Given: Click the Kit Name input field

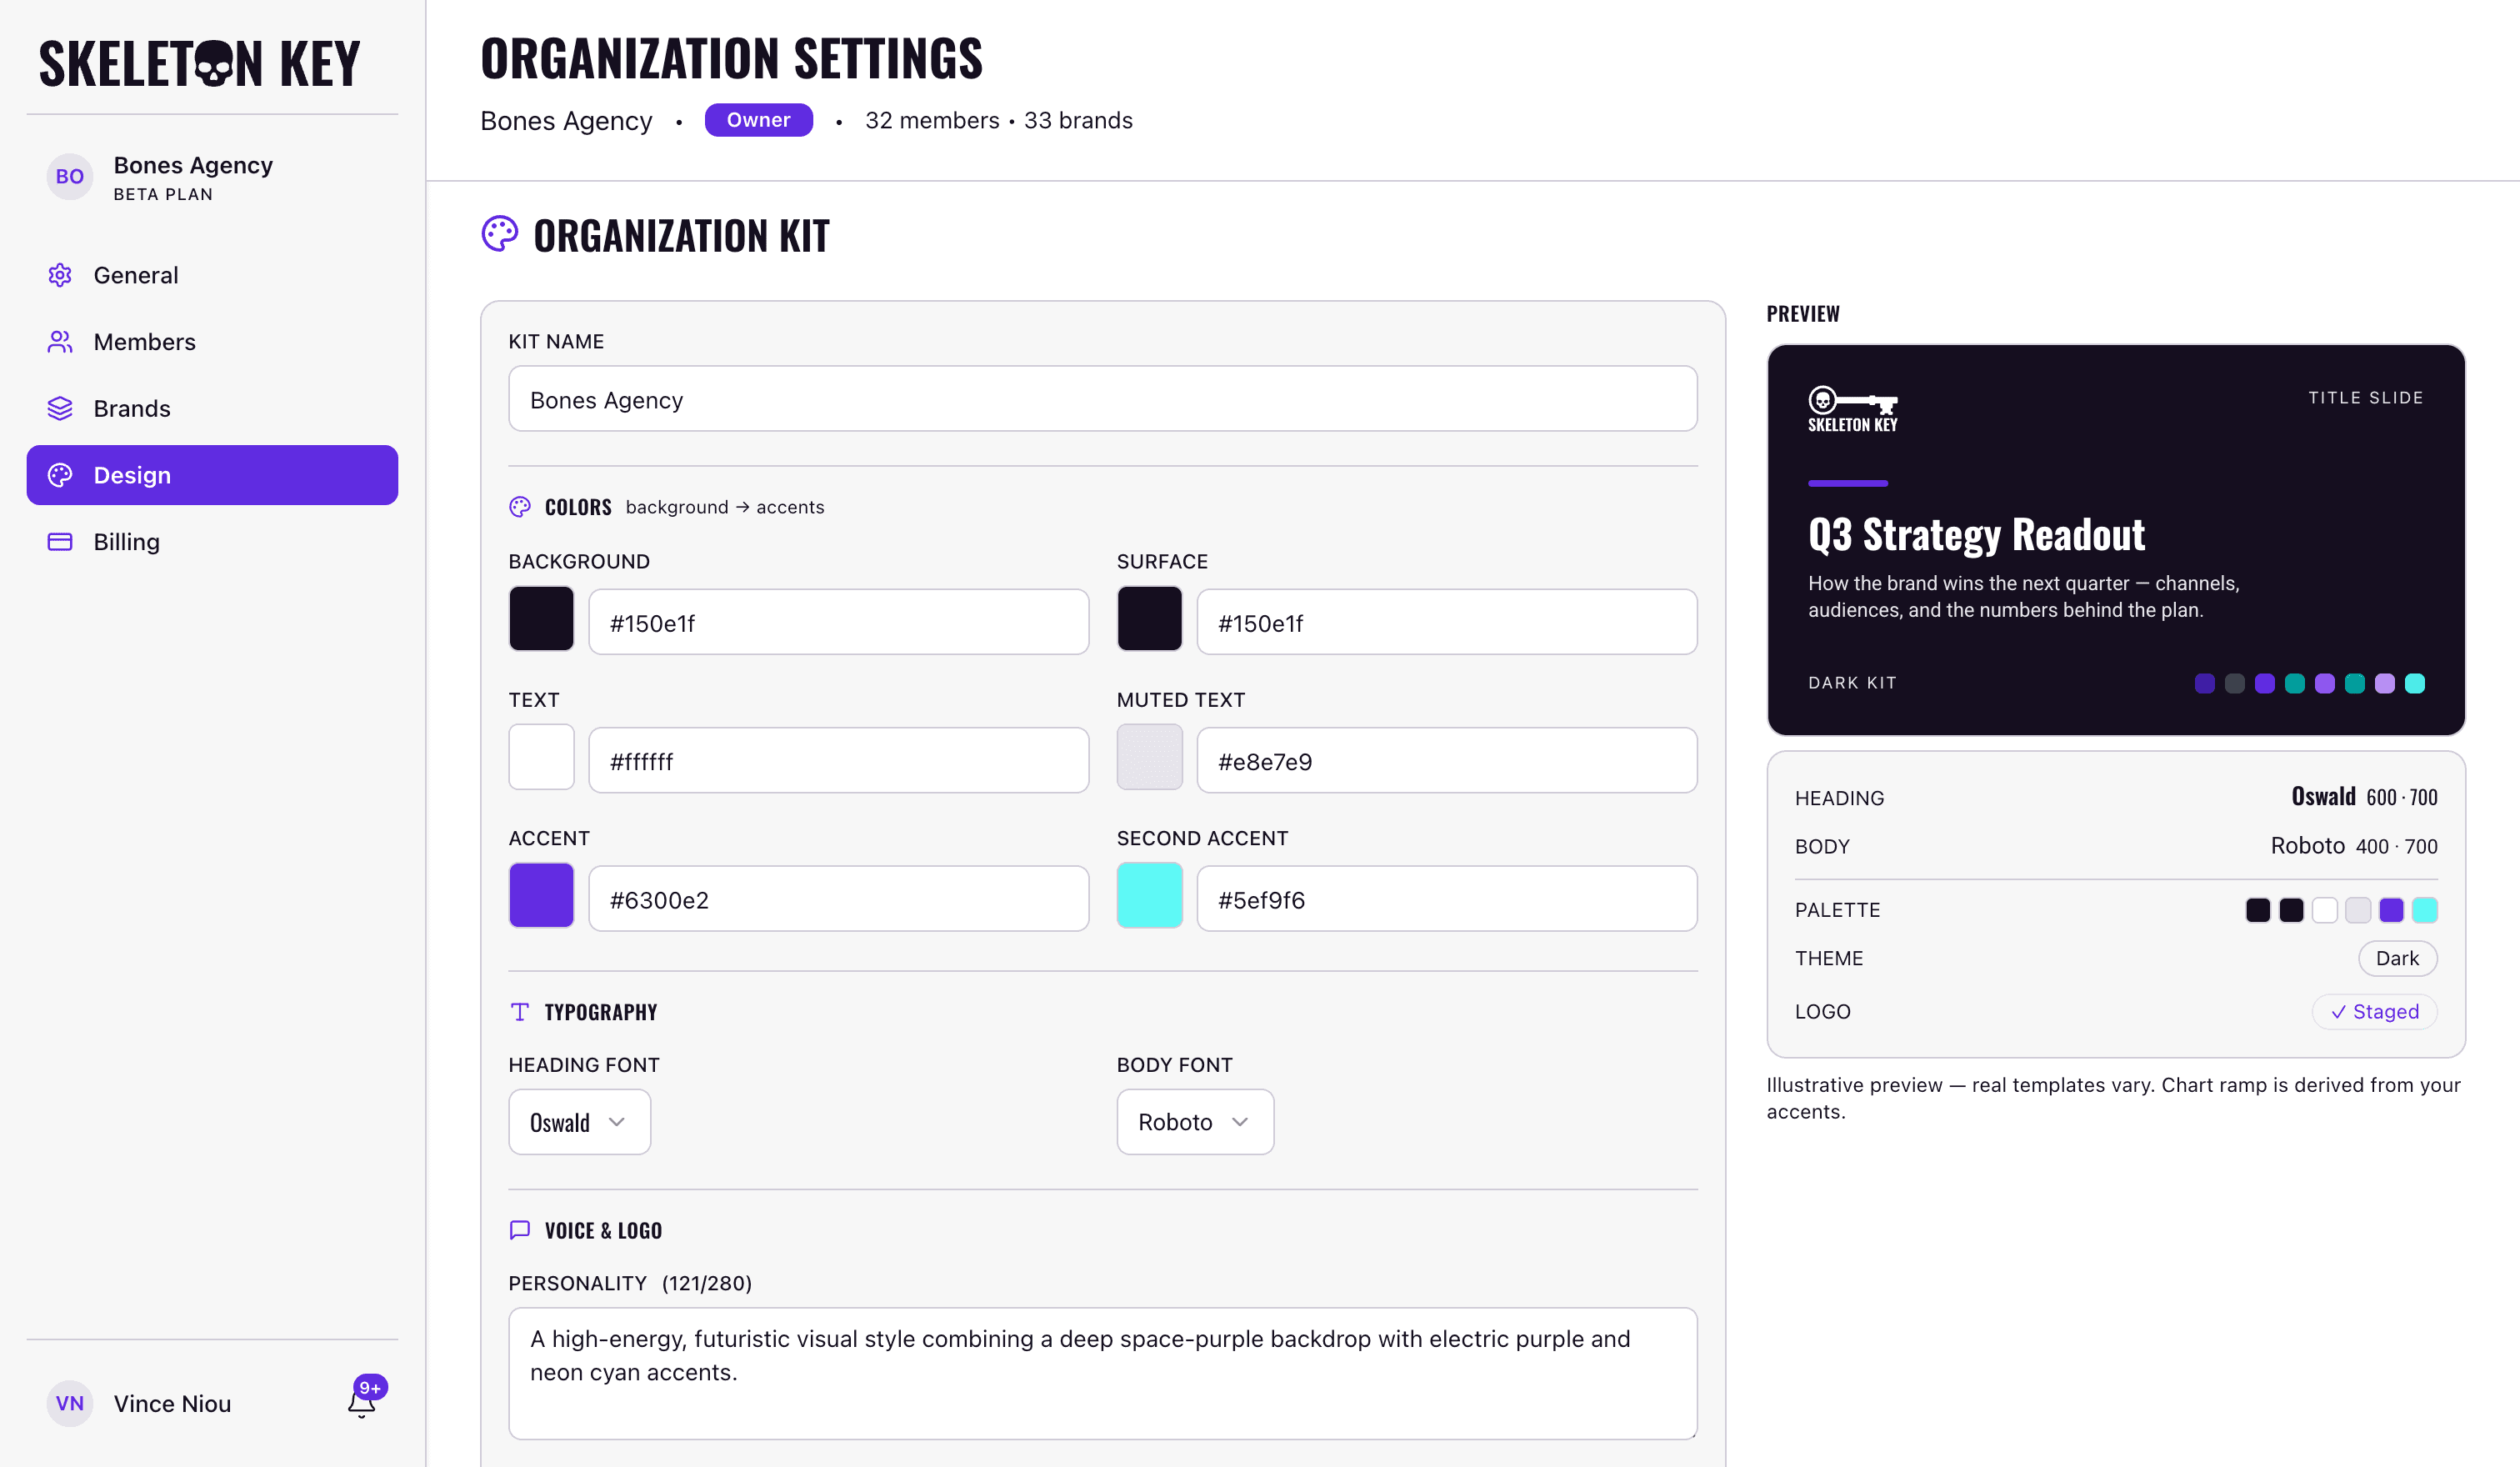Looking at the screenshot, I should coord(1102,399).
